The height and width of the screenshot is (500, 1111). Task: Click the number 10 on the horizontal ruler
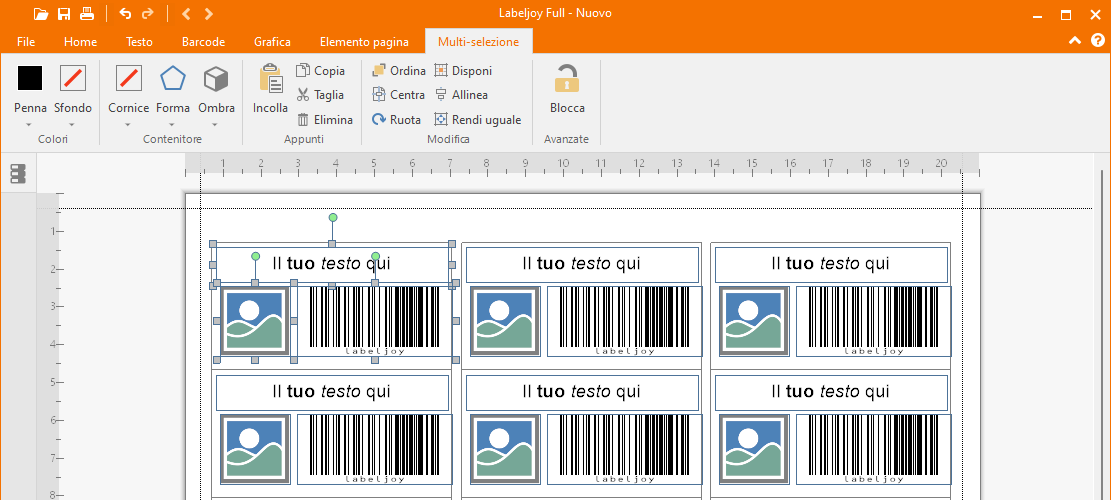(x=563, y=163)
